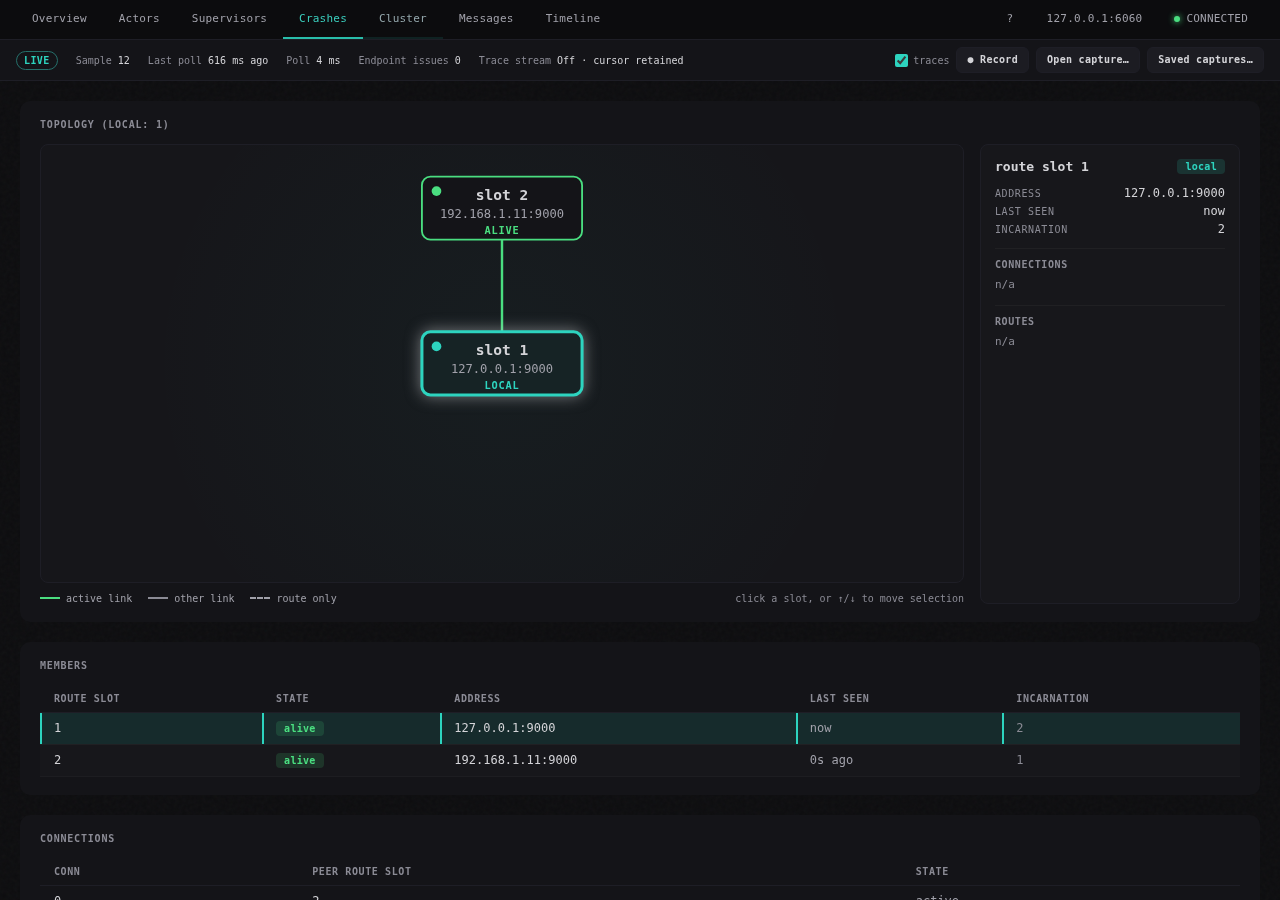The width and height of the screenshot is (1280, 900).
Task: Click the 'Endpoint issues 0' status text
Action: [x=410, y=60]
